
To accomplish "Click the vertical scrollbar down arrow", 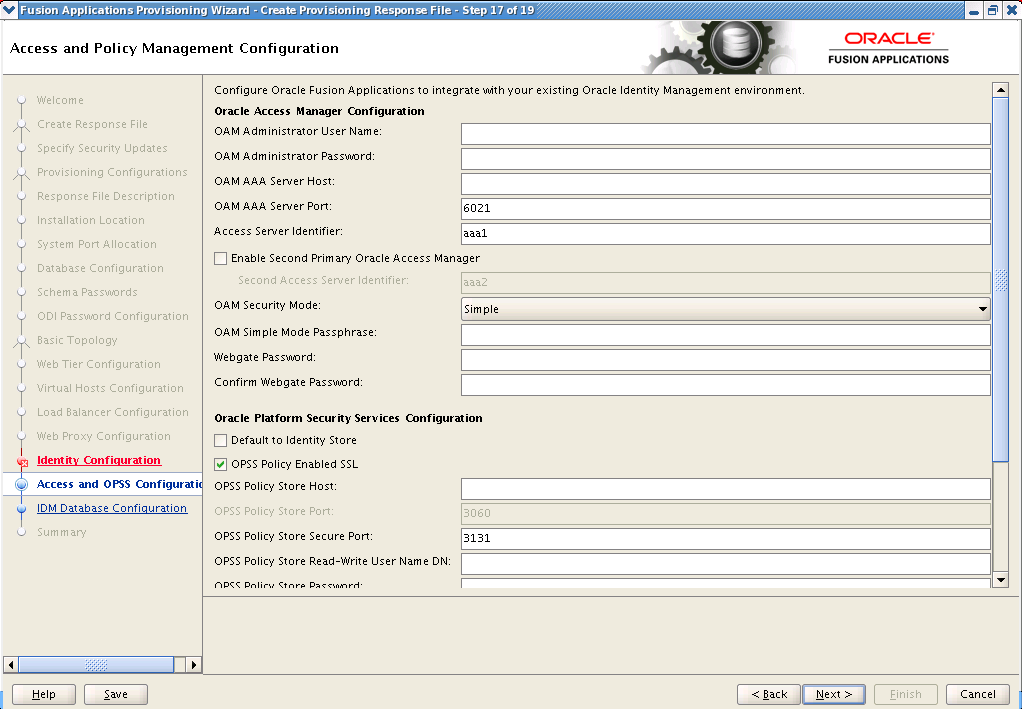I will tap(1000, 579).
